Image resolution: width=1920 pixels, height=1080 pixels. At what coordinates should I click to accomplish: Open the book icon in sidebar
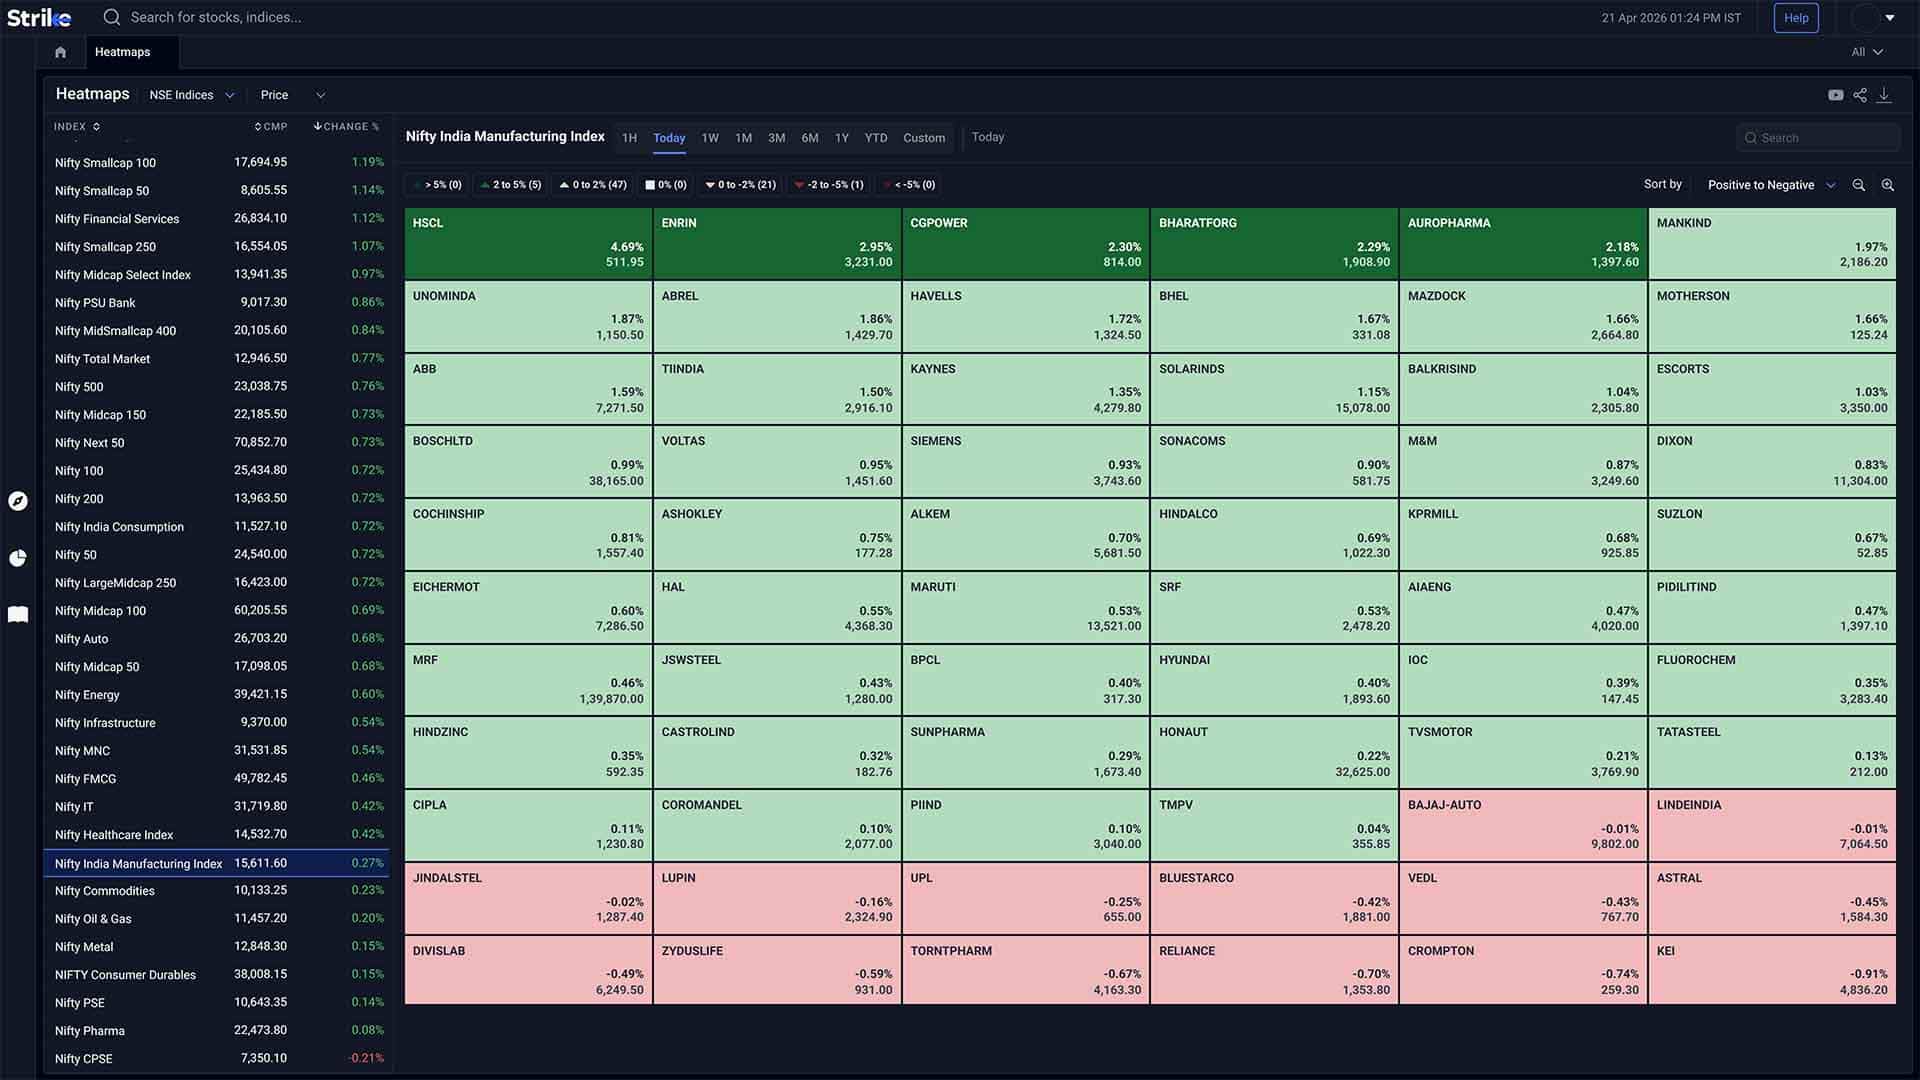(18, 614)
